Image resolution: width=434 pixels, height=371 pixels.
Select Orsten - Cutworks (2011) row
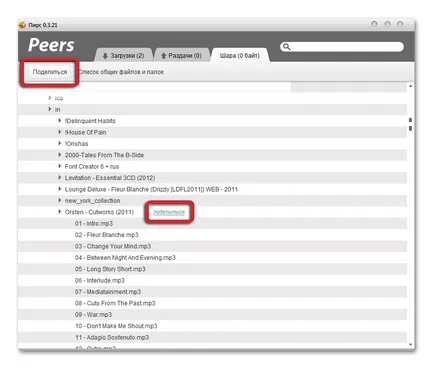click(212, 212)
